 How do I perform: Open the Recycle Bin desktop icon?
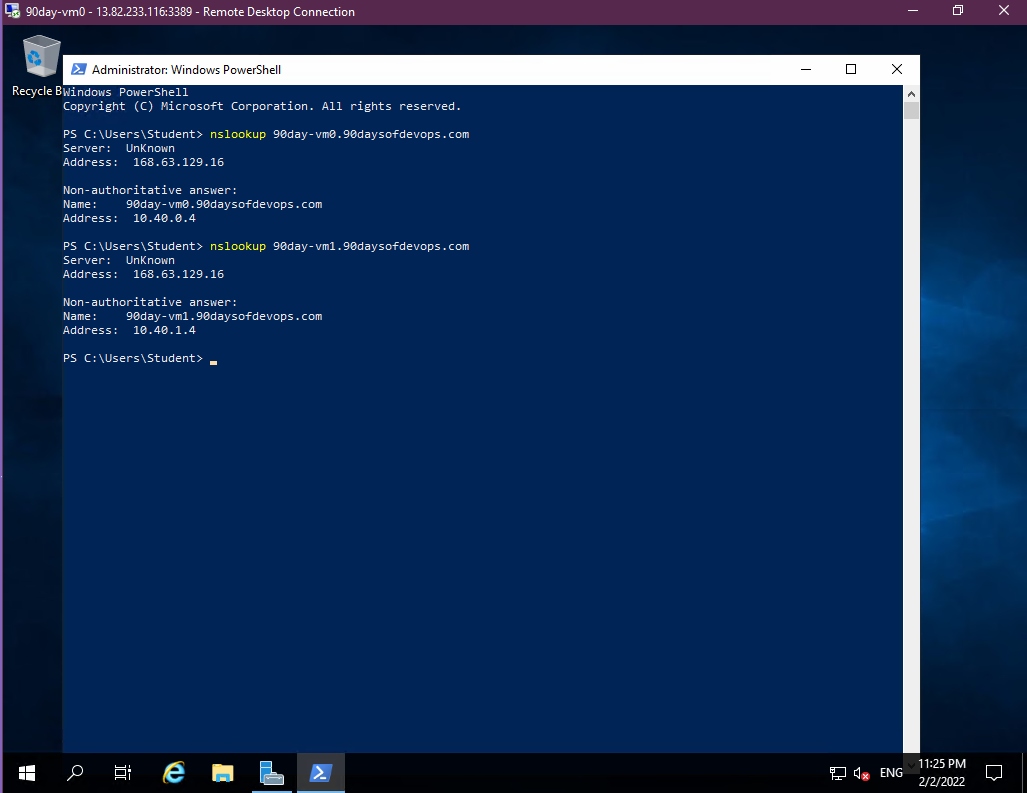click(42, 62)
